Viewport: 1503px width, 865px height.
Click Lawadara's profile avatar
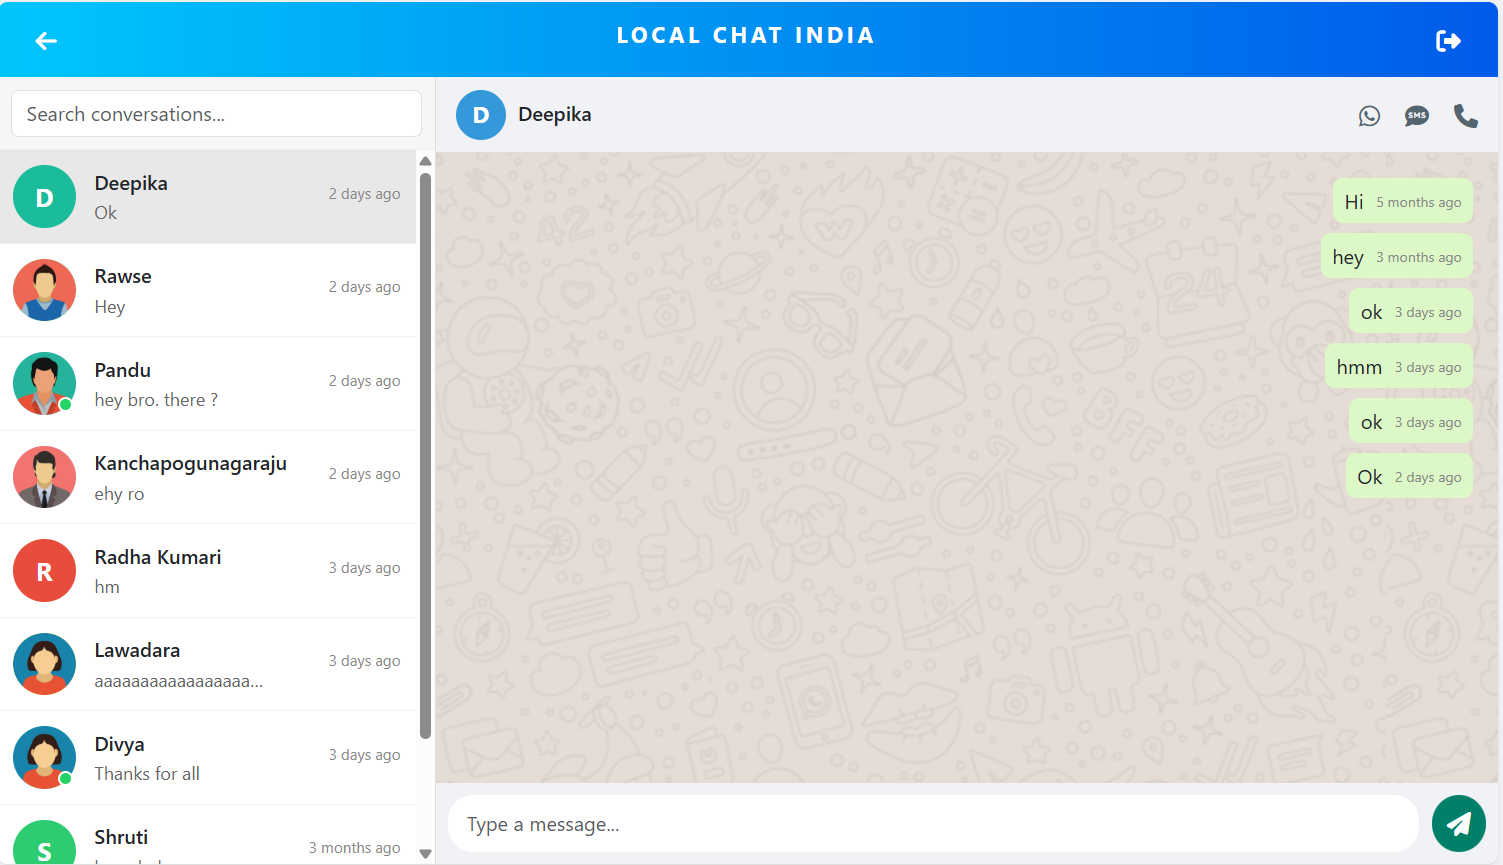pyautogui.click(x=44, y=664)
